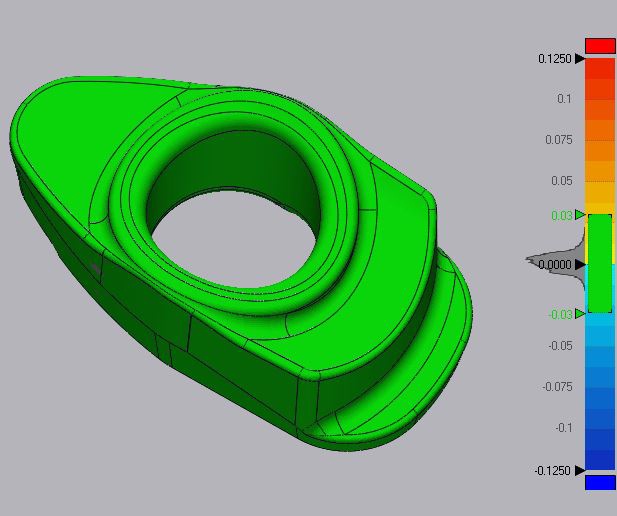
Task: Click the green arrow marker at -0.03
Action: 581,314
